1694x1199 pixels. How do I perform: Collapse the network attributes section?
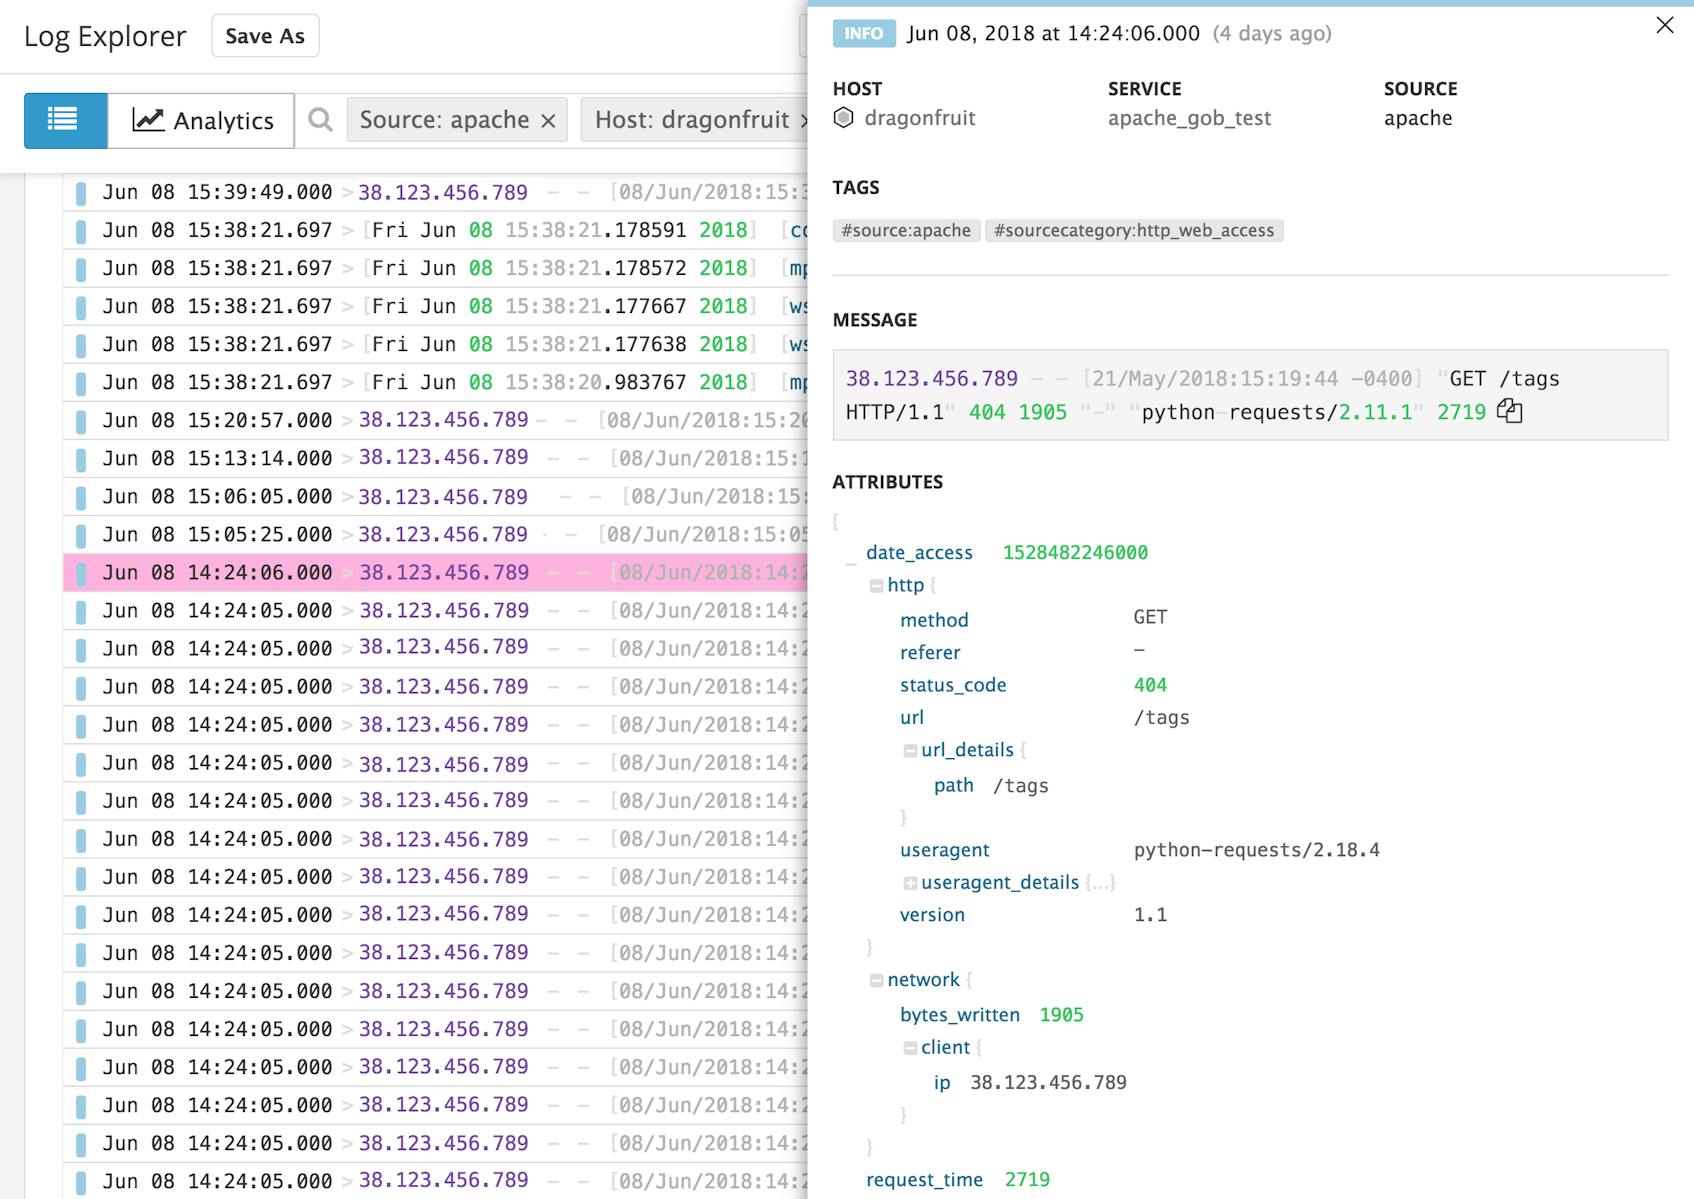click(x=875, y=980)
